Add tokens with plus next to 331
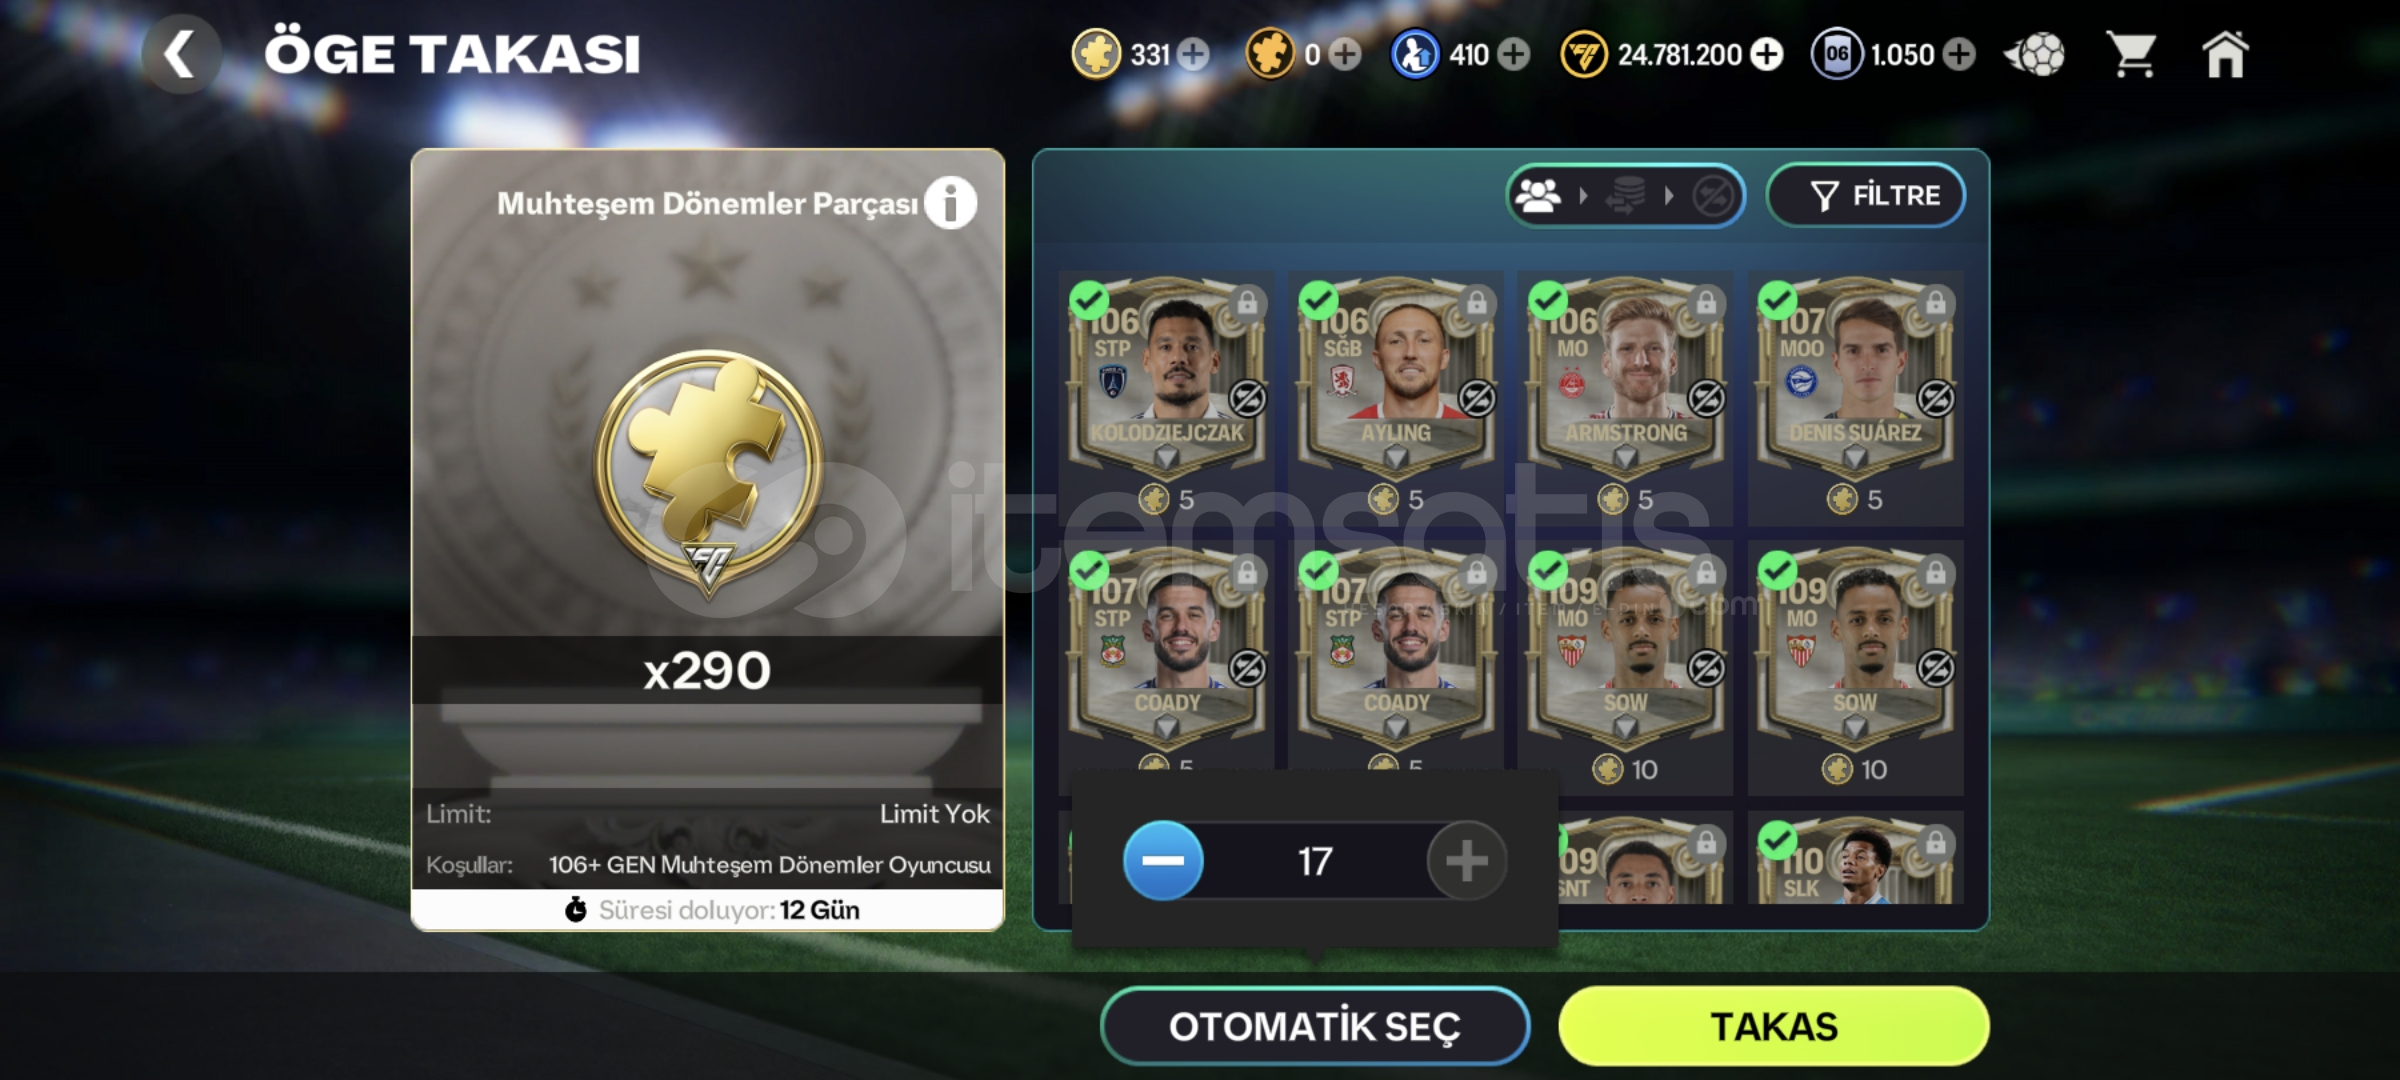2400x1080 pixels. [x=1193, y=54]
